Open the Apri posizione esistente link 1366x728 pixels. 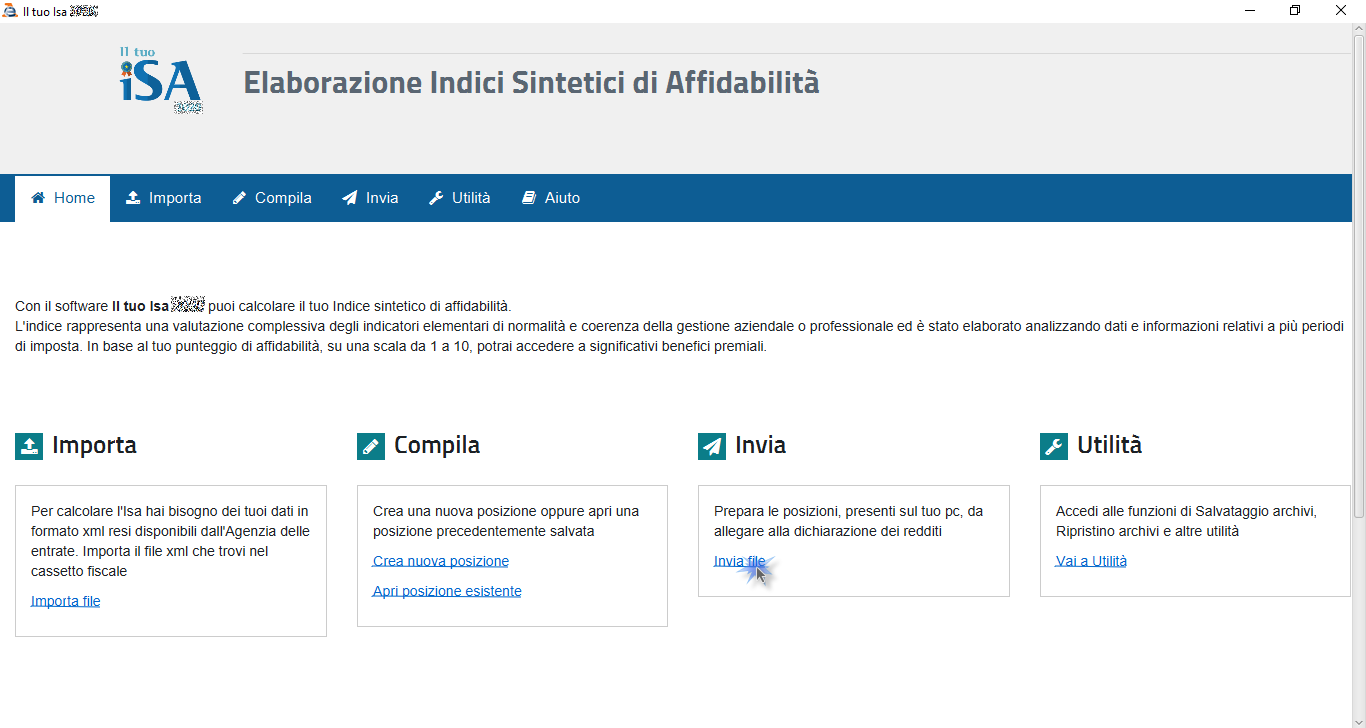point(447,591)
